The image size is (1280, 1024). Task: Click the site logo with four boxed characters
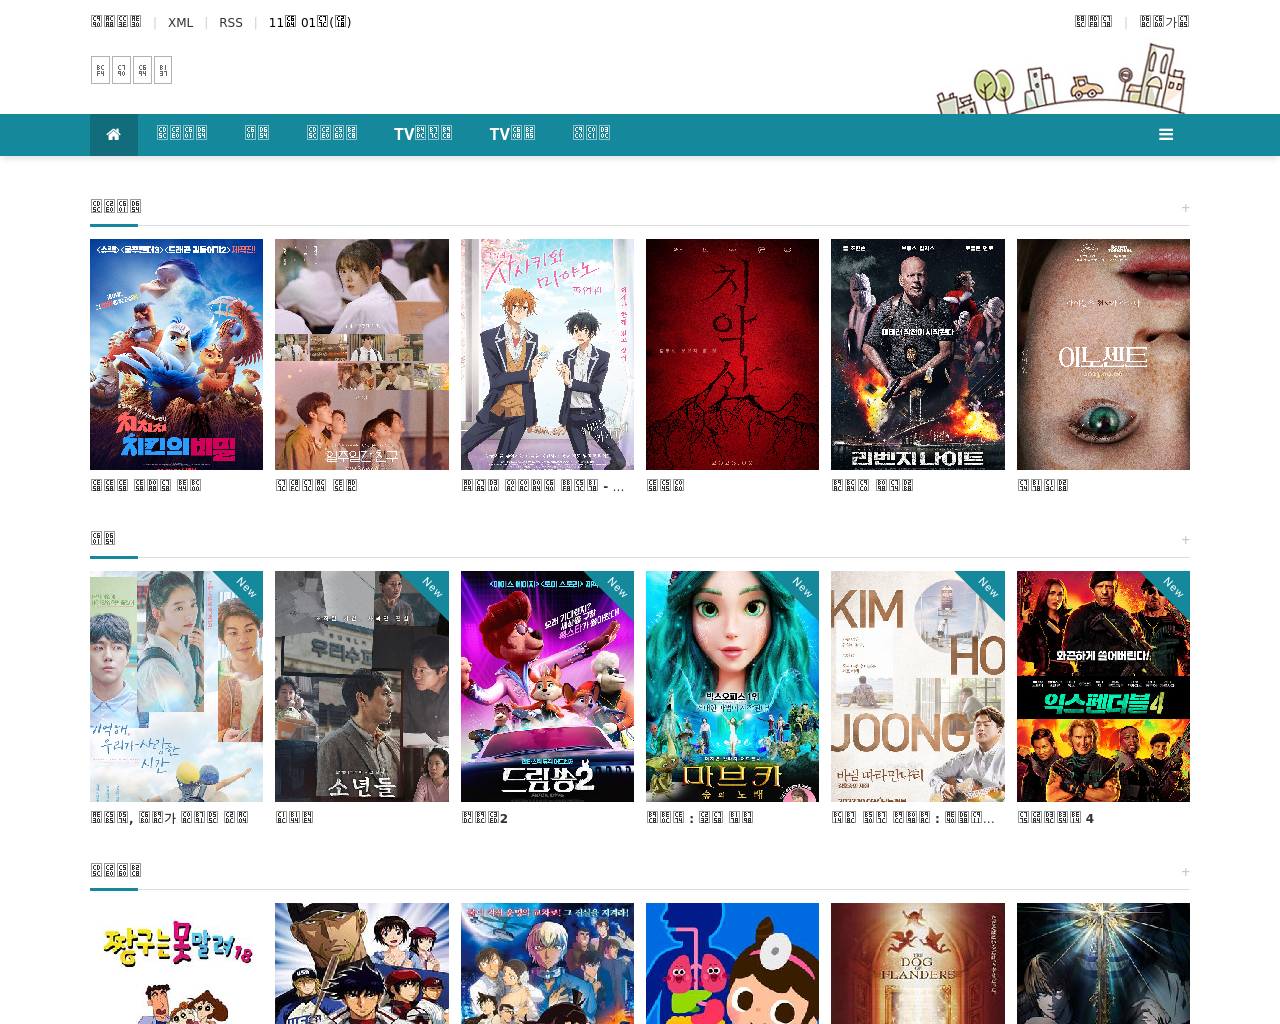131,70
